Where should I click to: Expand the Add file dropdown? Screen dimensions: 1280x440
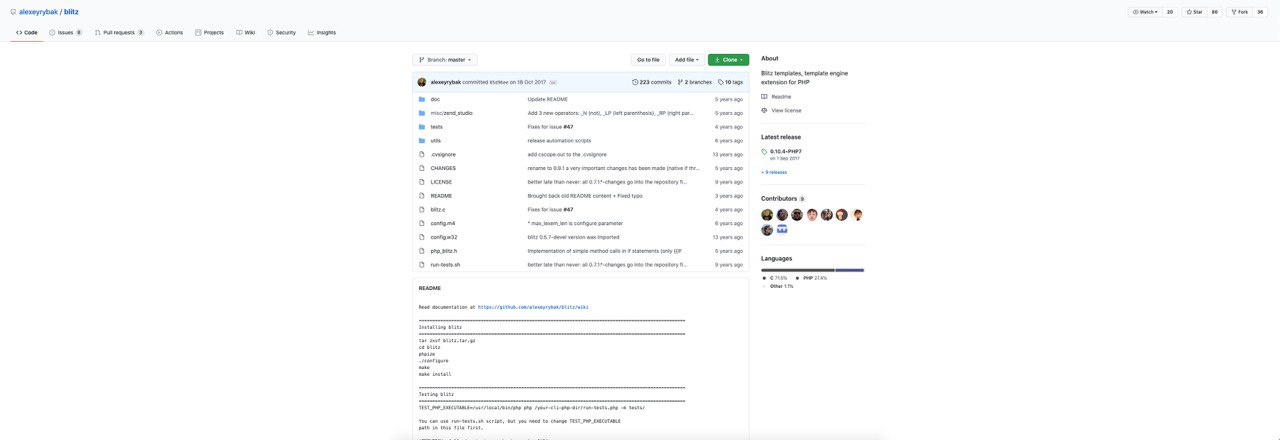pyautogui.click(x=686, y=60)
